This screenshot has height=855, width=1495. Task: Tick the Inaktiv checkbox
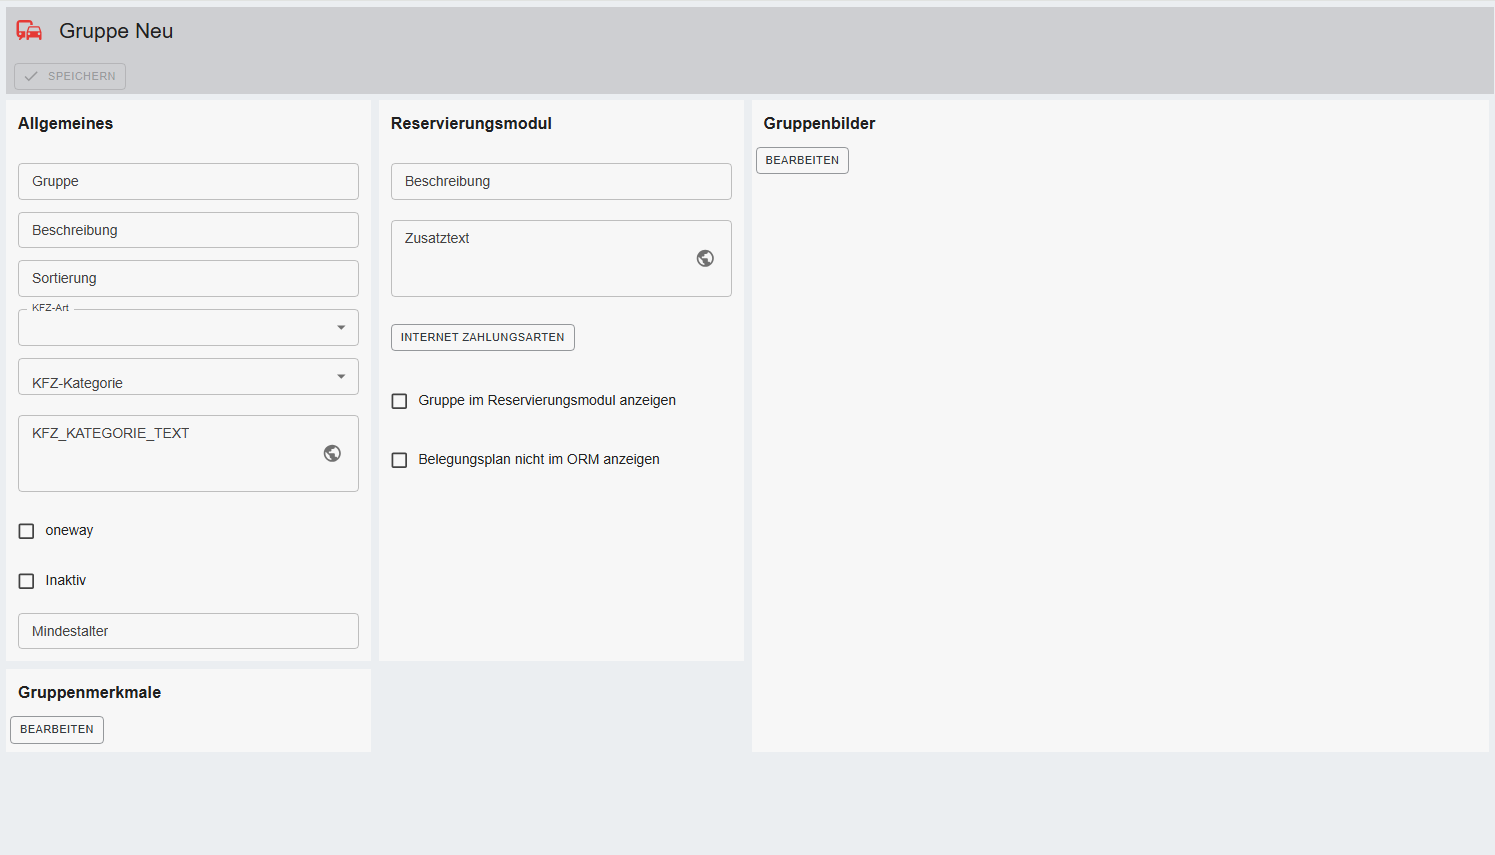pyautogui.click(x=27, y=581)
